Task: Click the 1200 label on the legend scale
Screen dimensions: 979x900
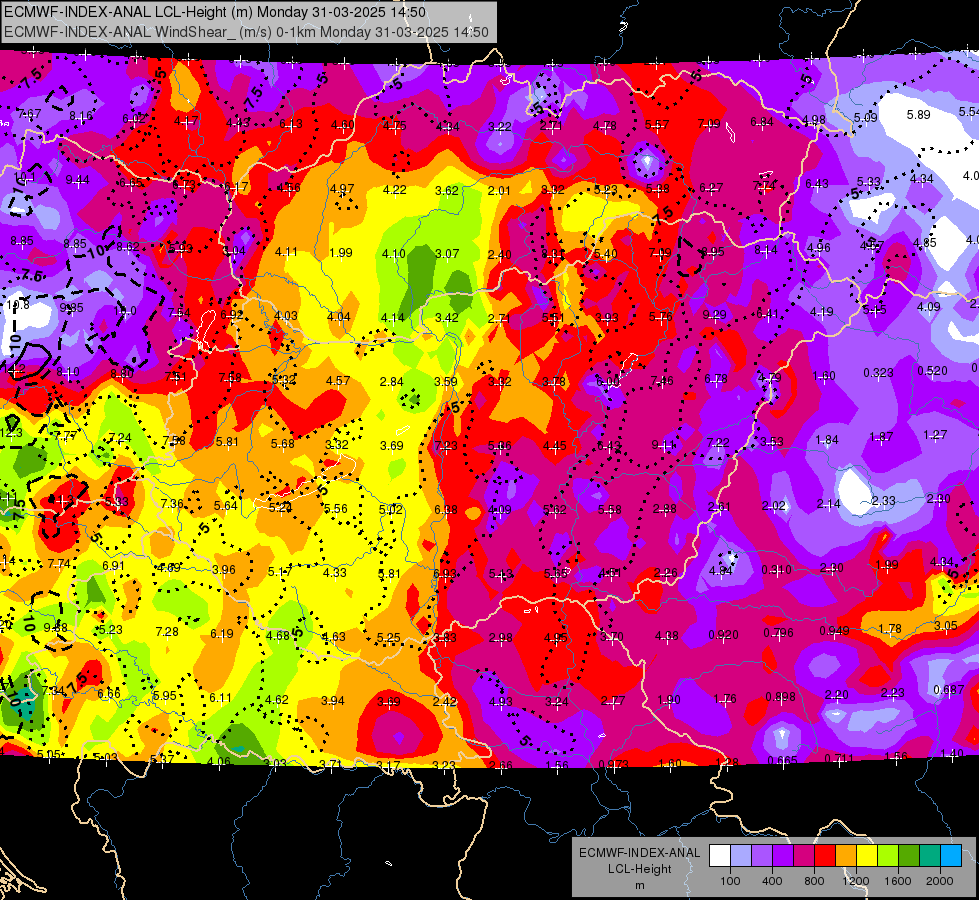Action: pos(856,881)
